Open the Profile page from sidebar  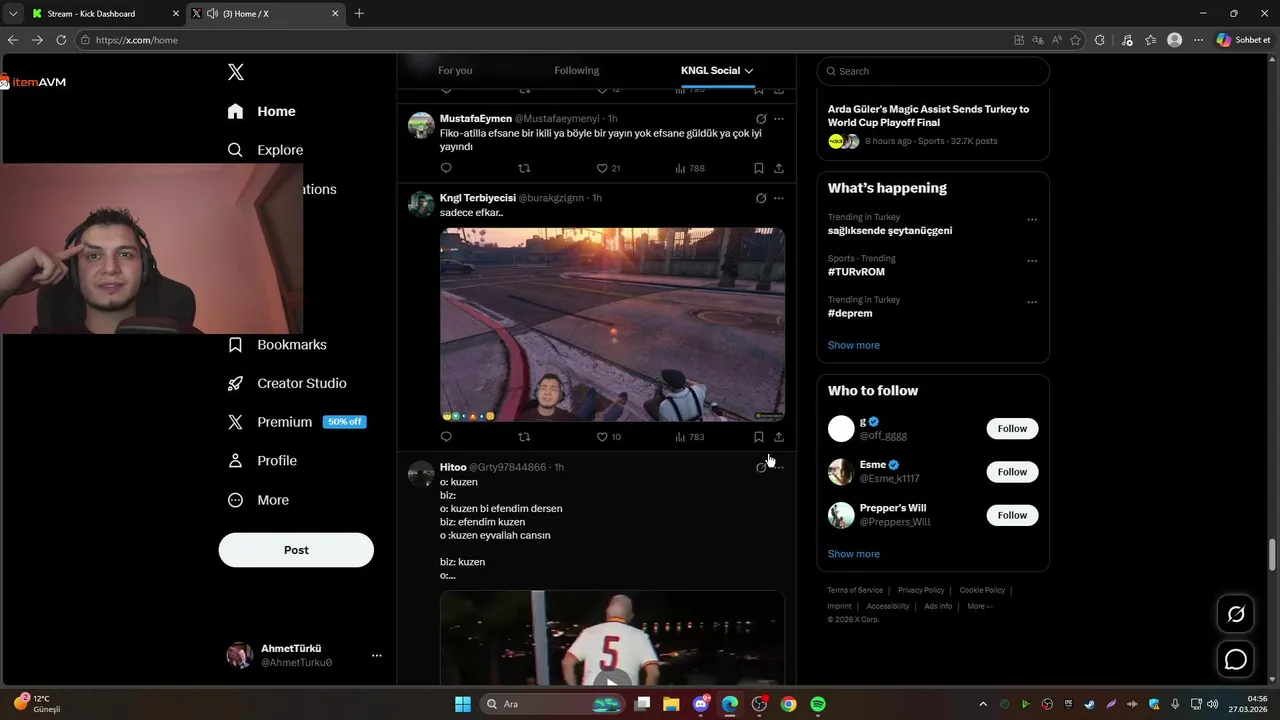click(262, 461)
